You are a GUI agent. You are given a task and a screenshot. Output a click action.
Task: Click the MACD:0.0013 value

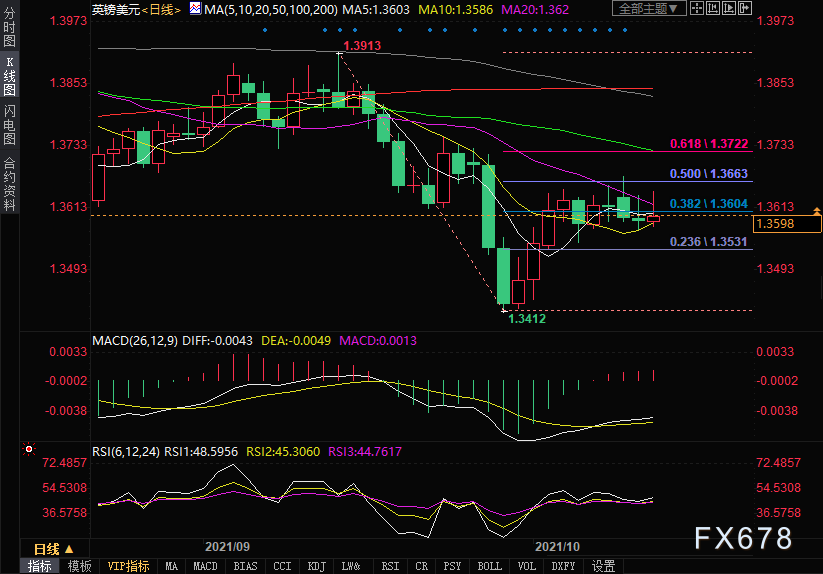378,341
